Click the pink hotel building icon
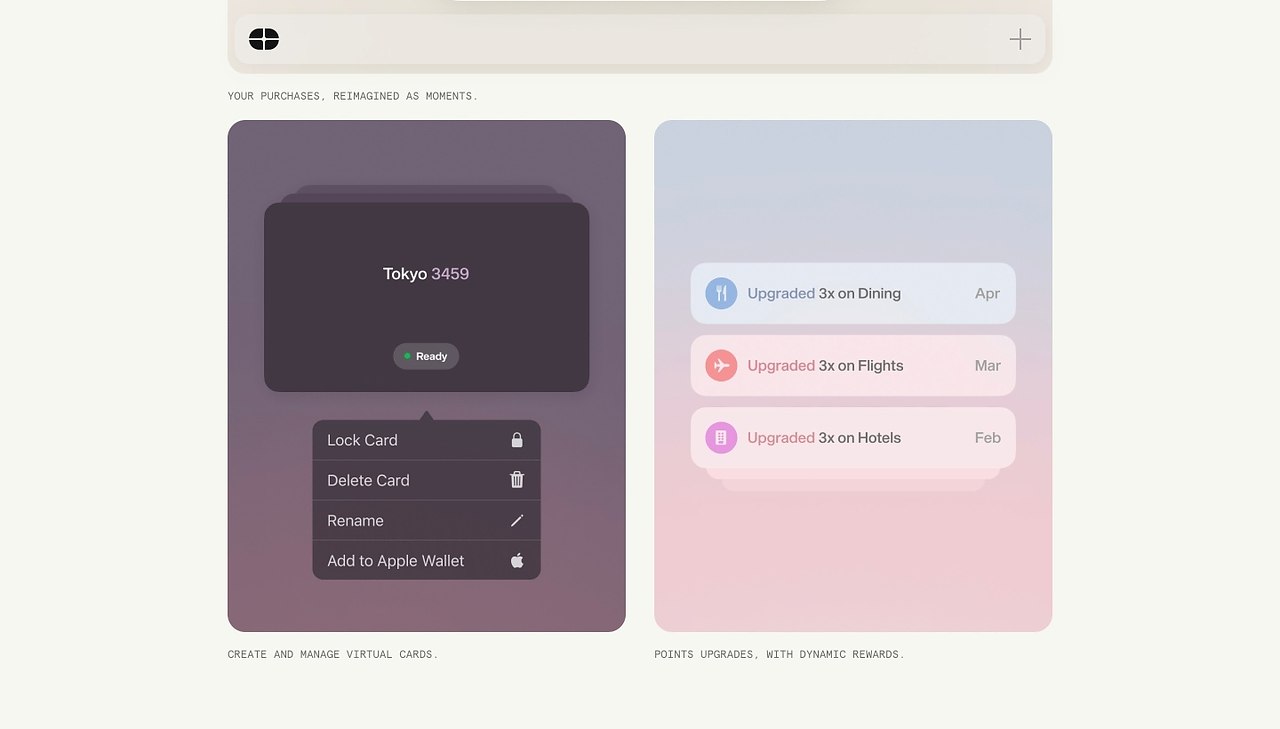1280x729 pixels. point(721,437)
